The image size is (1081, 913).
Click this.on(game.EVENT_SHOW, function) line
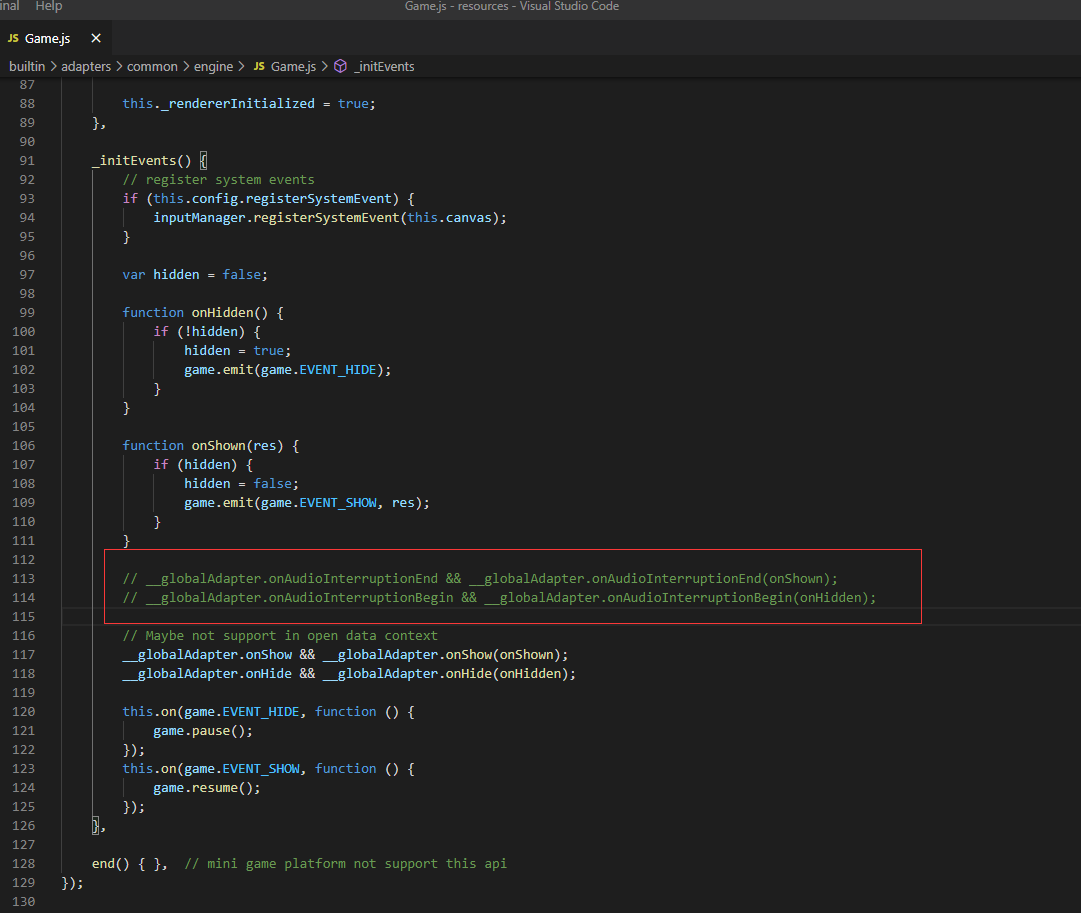(268, 768)
